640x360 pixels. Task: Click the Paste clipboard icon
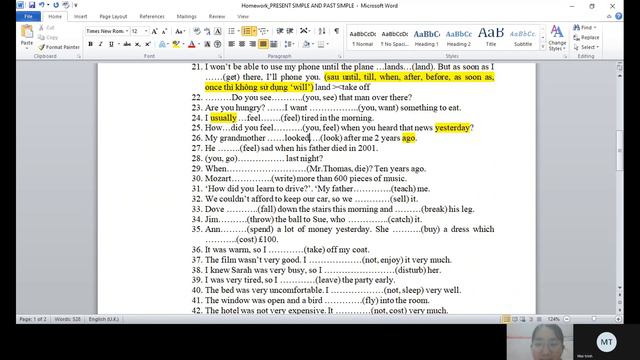[x=27, y=31]
